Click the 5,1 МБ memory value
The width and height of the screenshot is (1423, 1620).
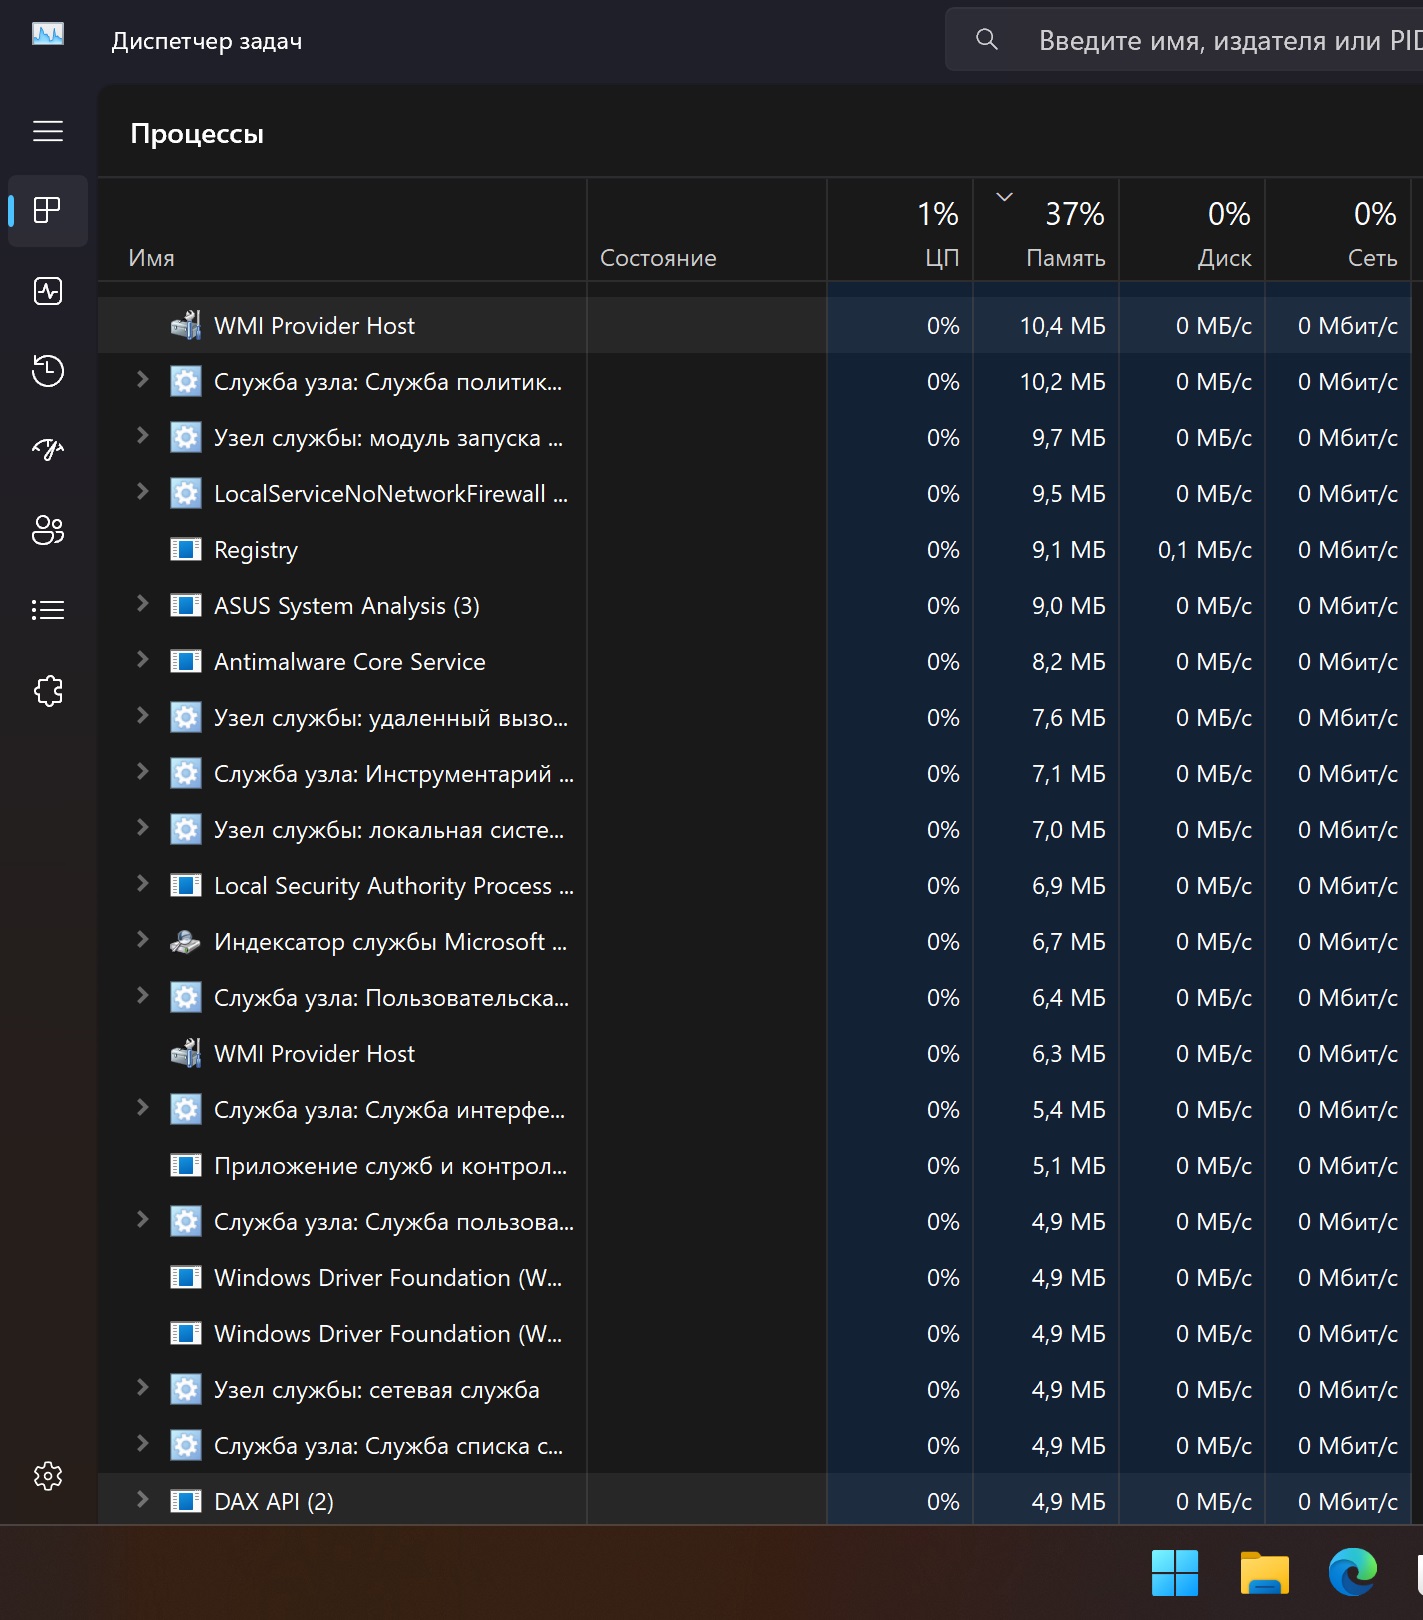pos(1069,1166)
